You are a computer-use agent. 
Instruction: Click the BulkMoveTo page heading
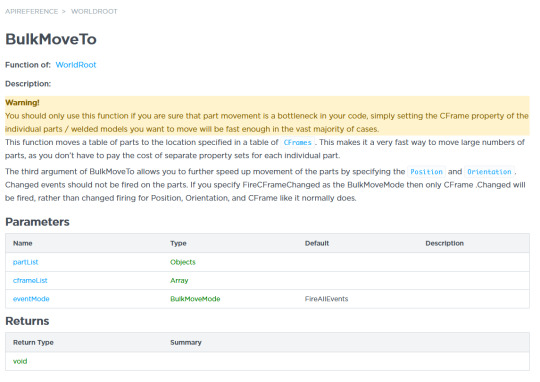[x=51, y=39]
